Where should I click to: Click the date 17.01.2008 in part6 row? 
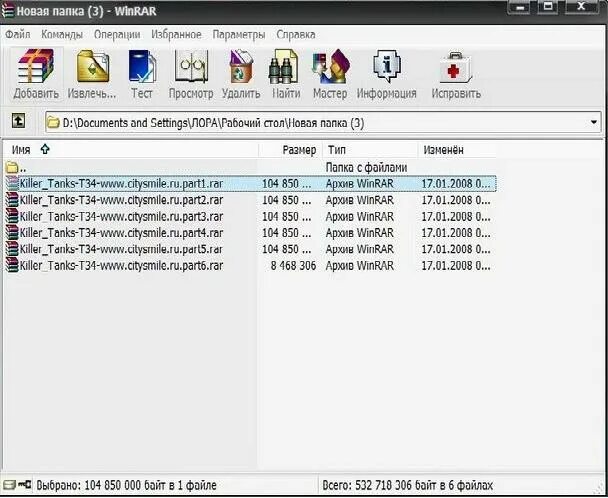coord(456,266)
